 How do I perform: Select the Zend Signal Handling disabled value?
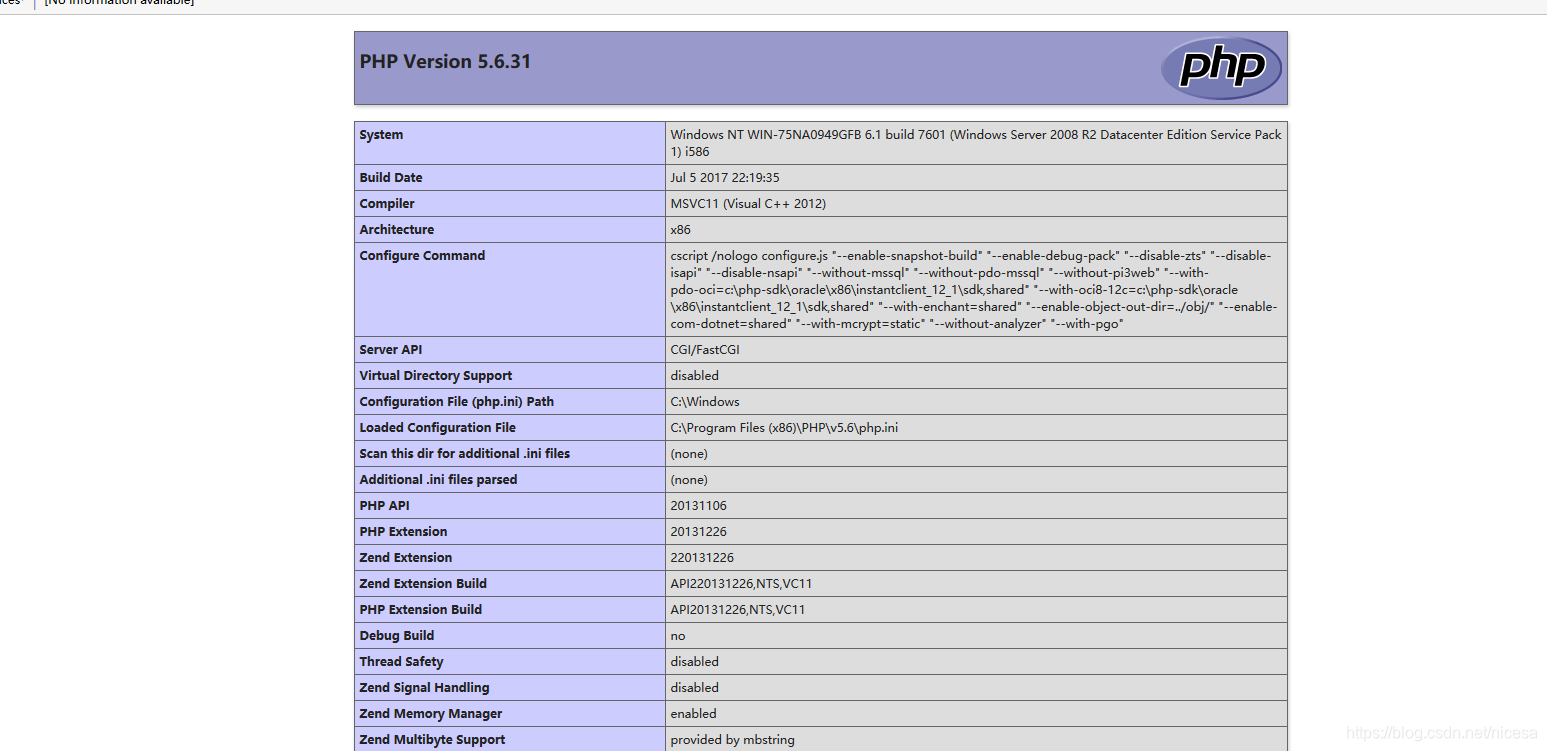[x=695, y=688]
